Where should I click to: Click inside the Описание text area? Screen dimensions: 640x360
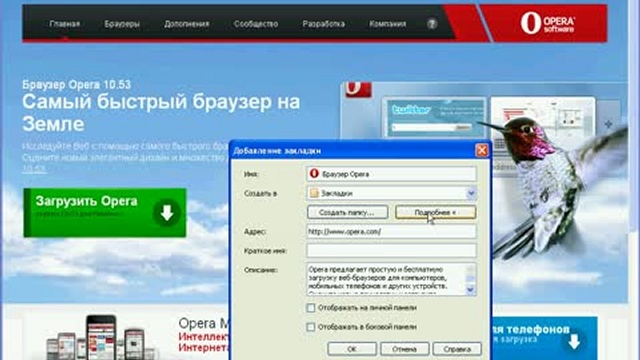[386, 279]
